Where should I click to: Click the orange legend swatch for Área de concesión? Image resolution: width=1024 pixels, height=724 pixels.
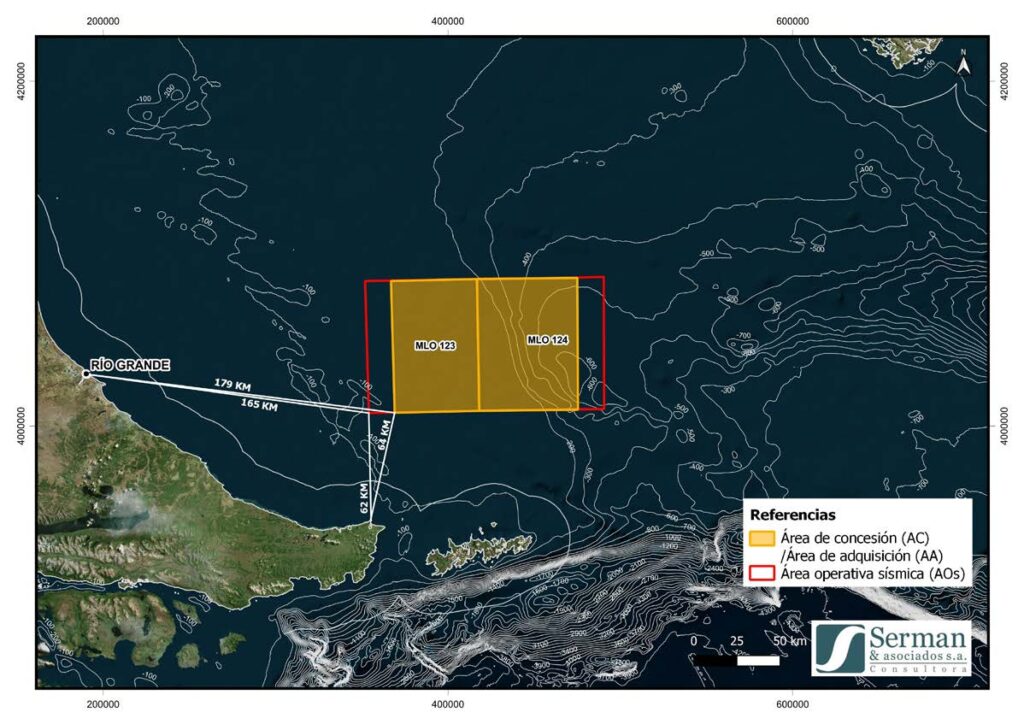(x=763, y=538)
